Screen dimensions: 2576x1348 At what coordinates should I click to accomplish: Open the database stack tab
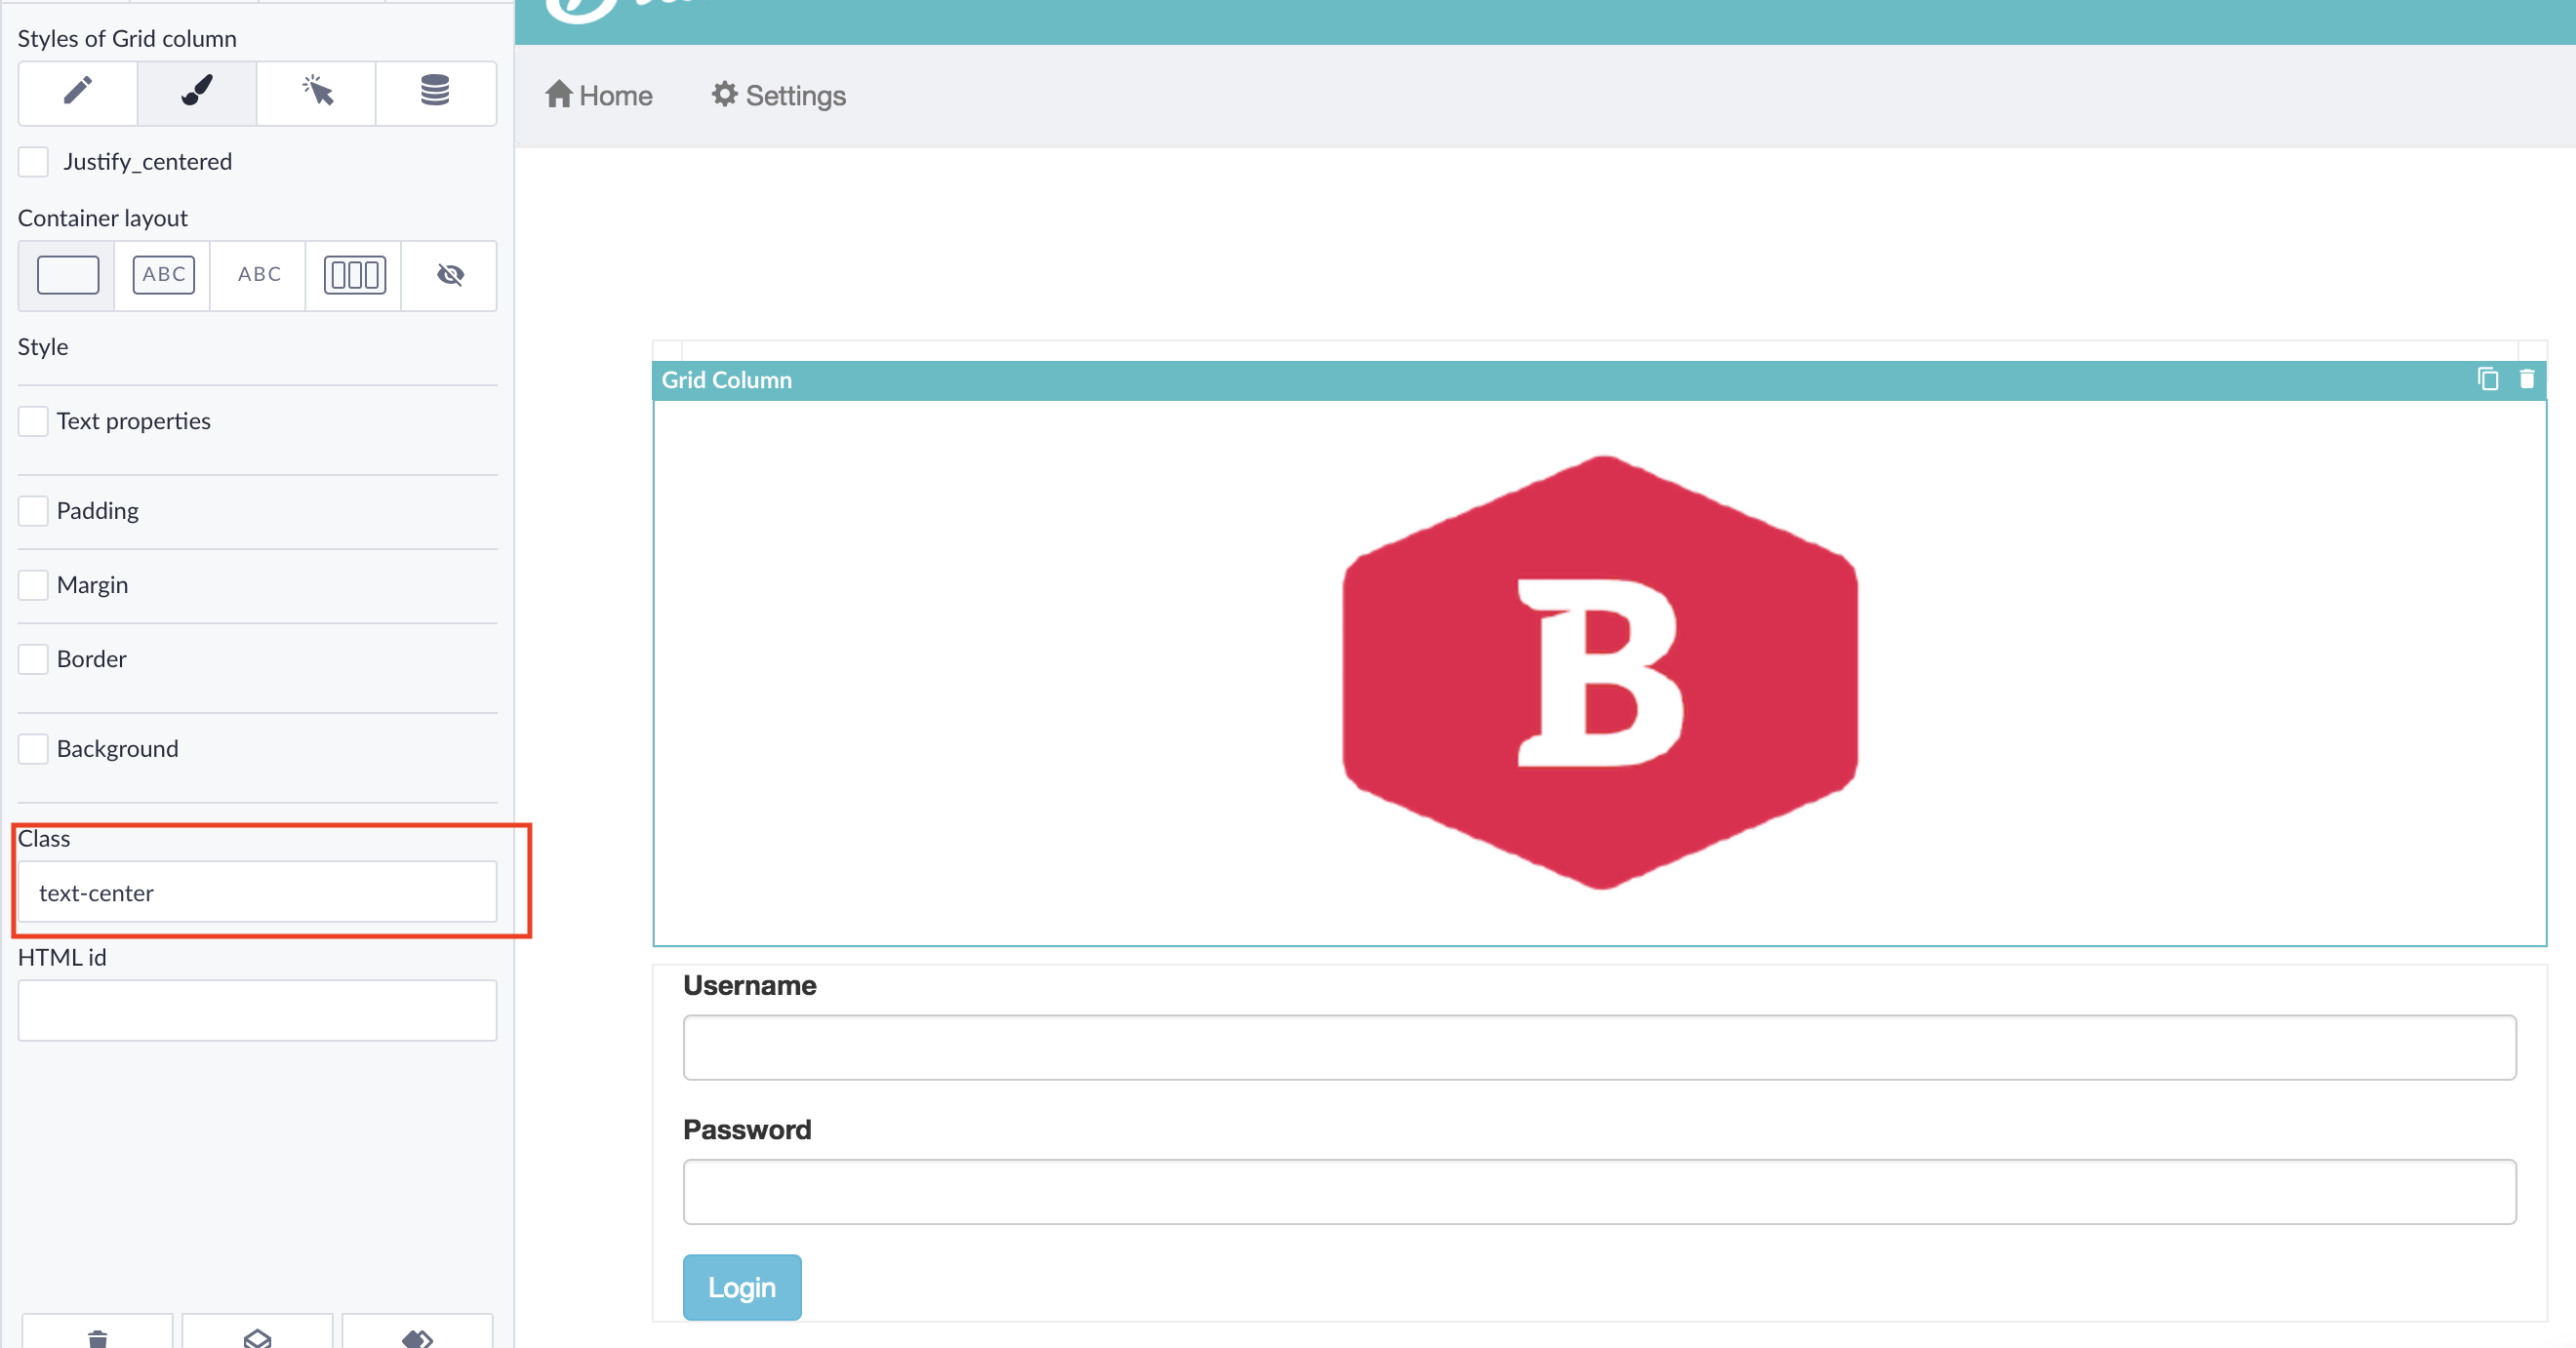pos(435,92)
